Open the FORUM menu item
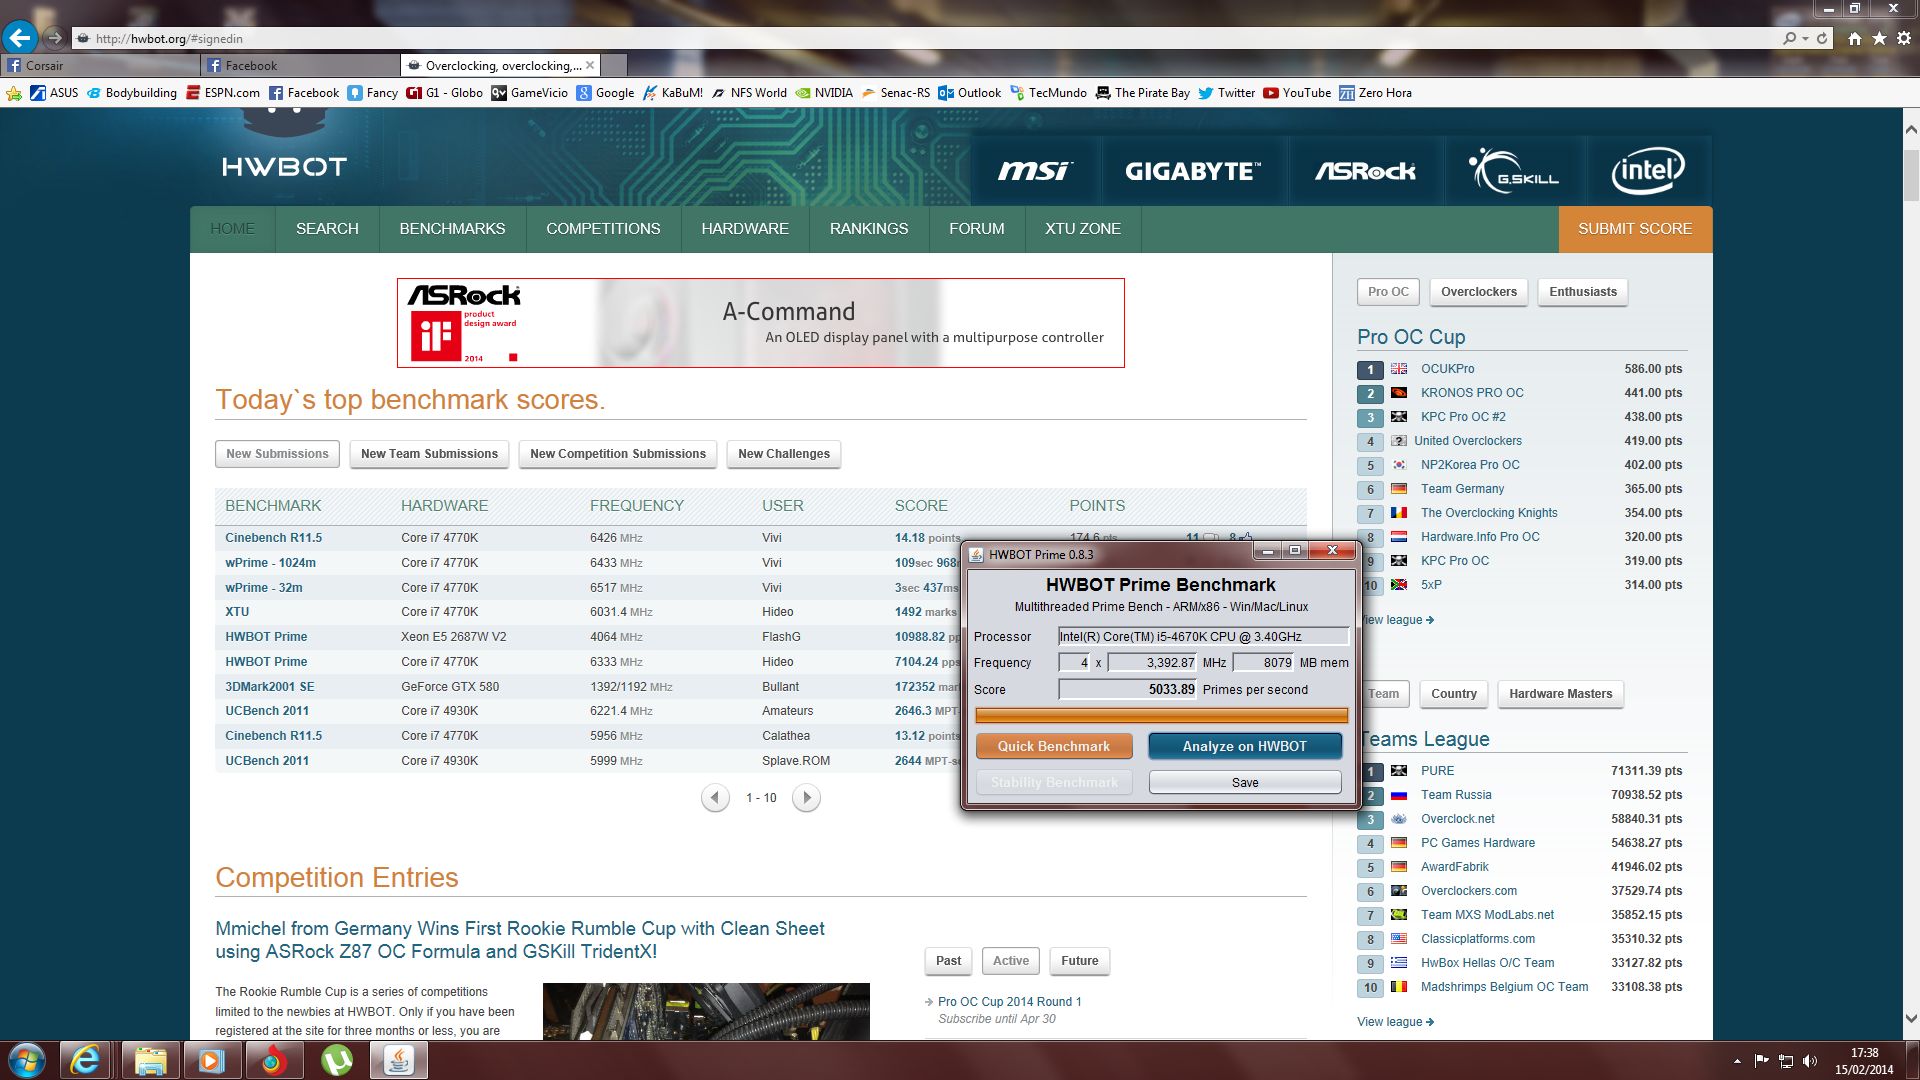 point(977,229)
